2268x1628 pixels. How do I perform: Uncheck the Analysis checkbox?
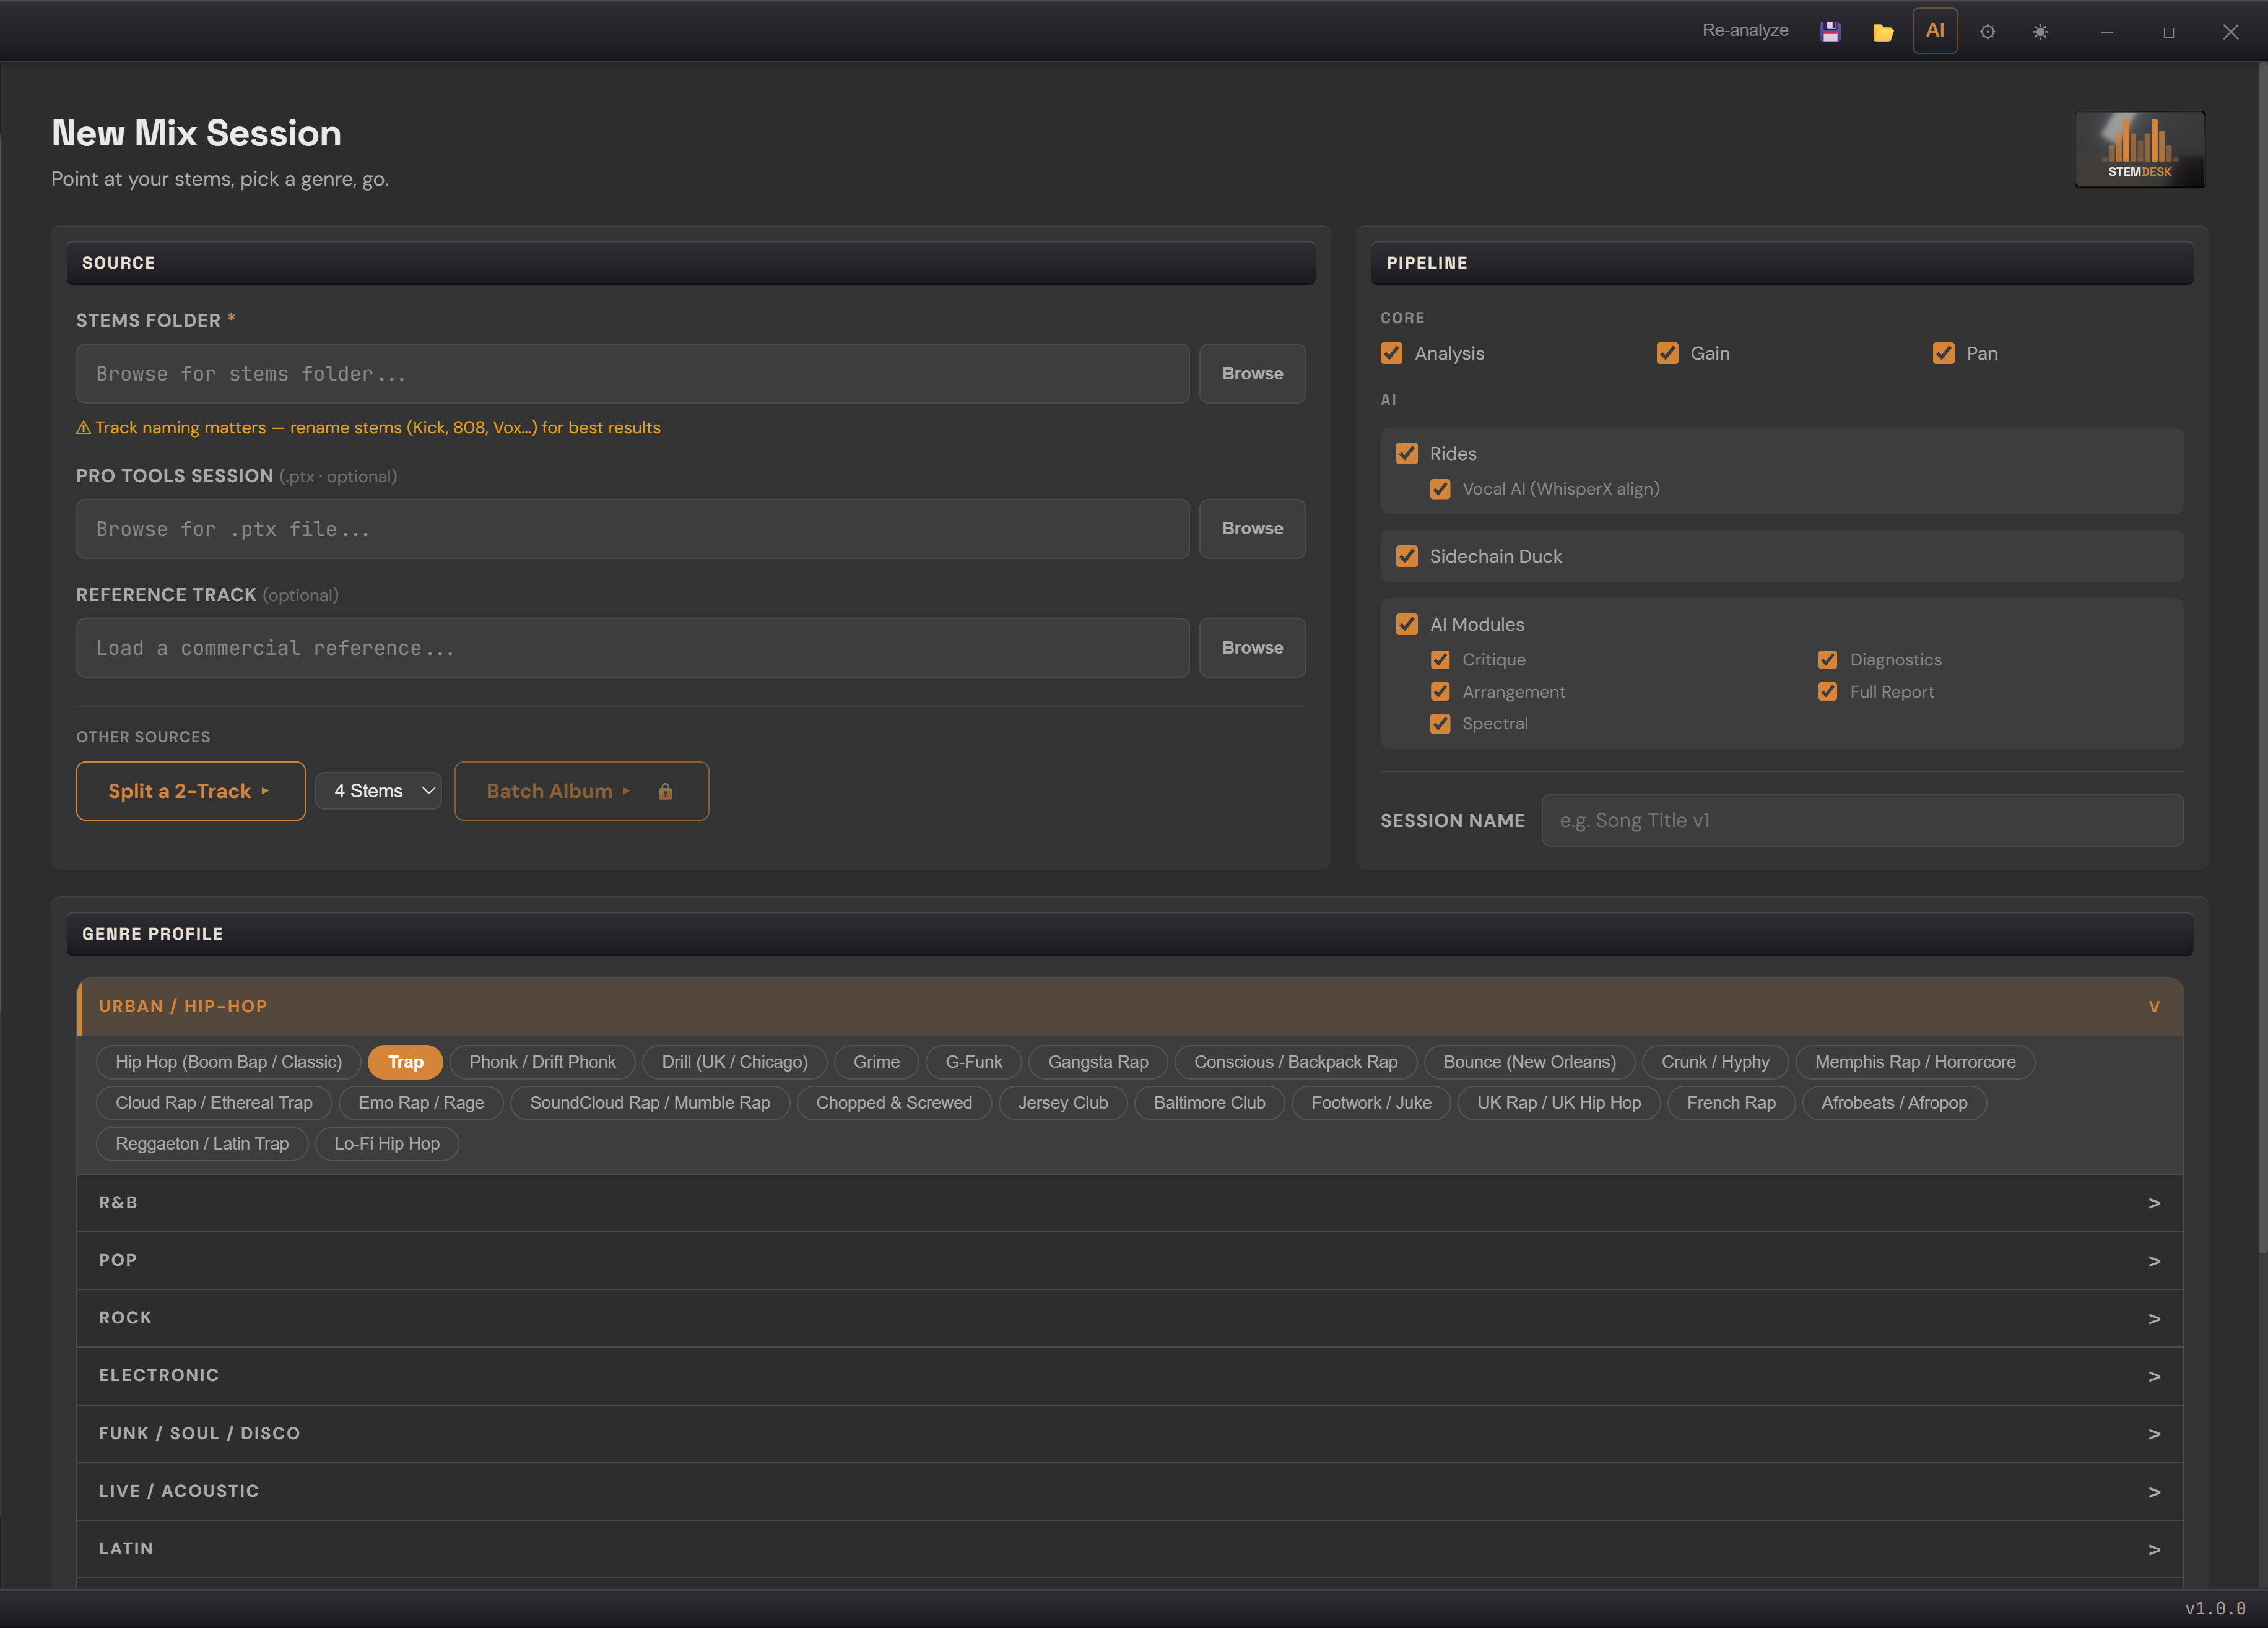[x=1391, y=353]
